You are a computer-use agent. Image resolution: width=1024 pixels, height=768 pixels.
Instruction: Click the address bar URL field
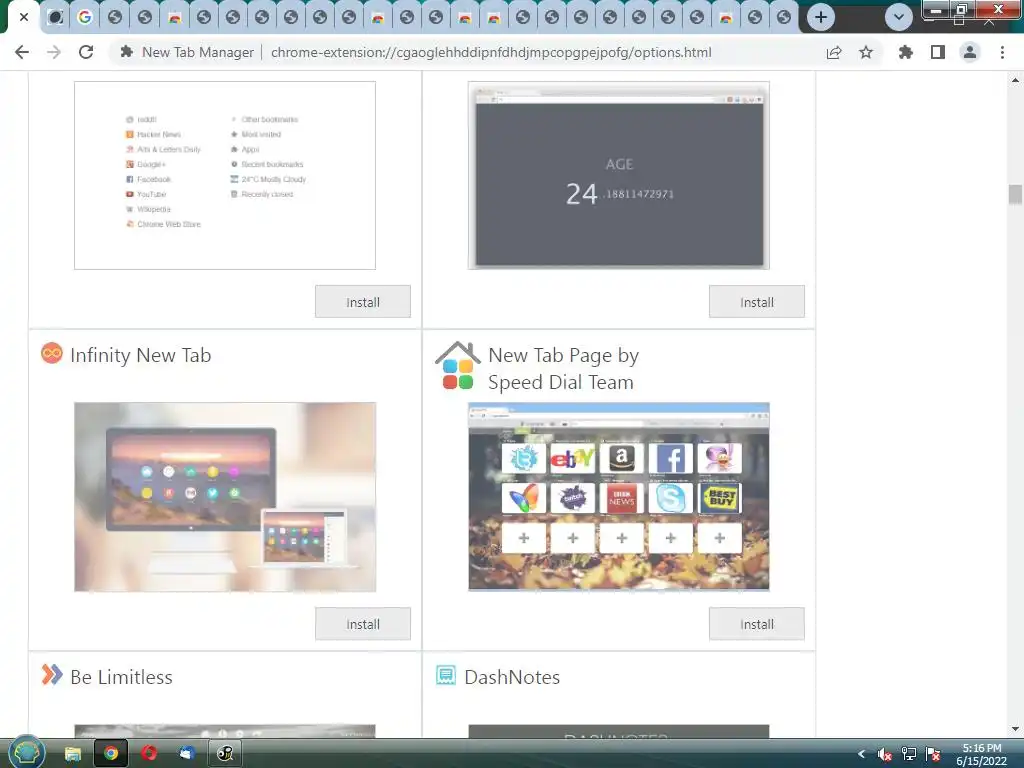(490, 52)
